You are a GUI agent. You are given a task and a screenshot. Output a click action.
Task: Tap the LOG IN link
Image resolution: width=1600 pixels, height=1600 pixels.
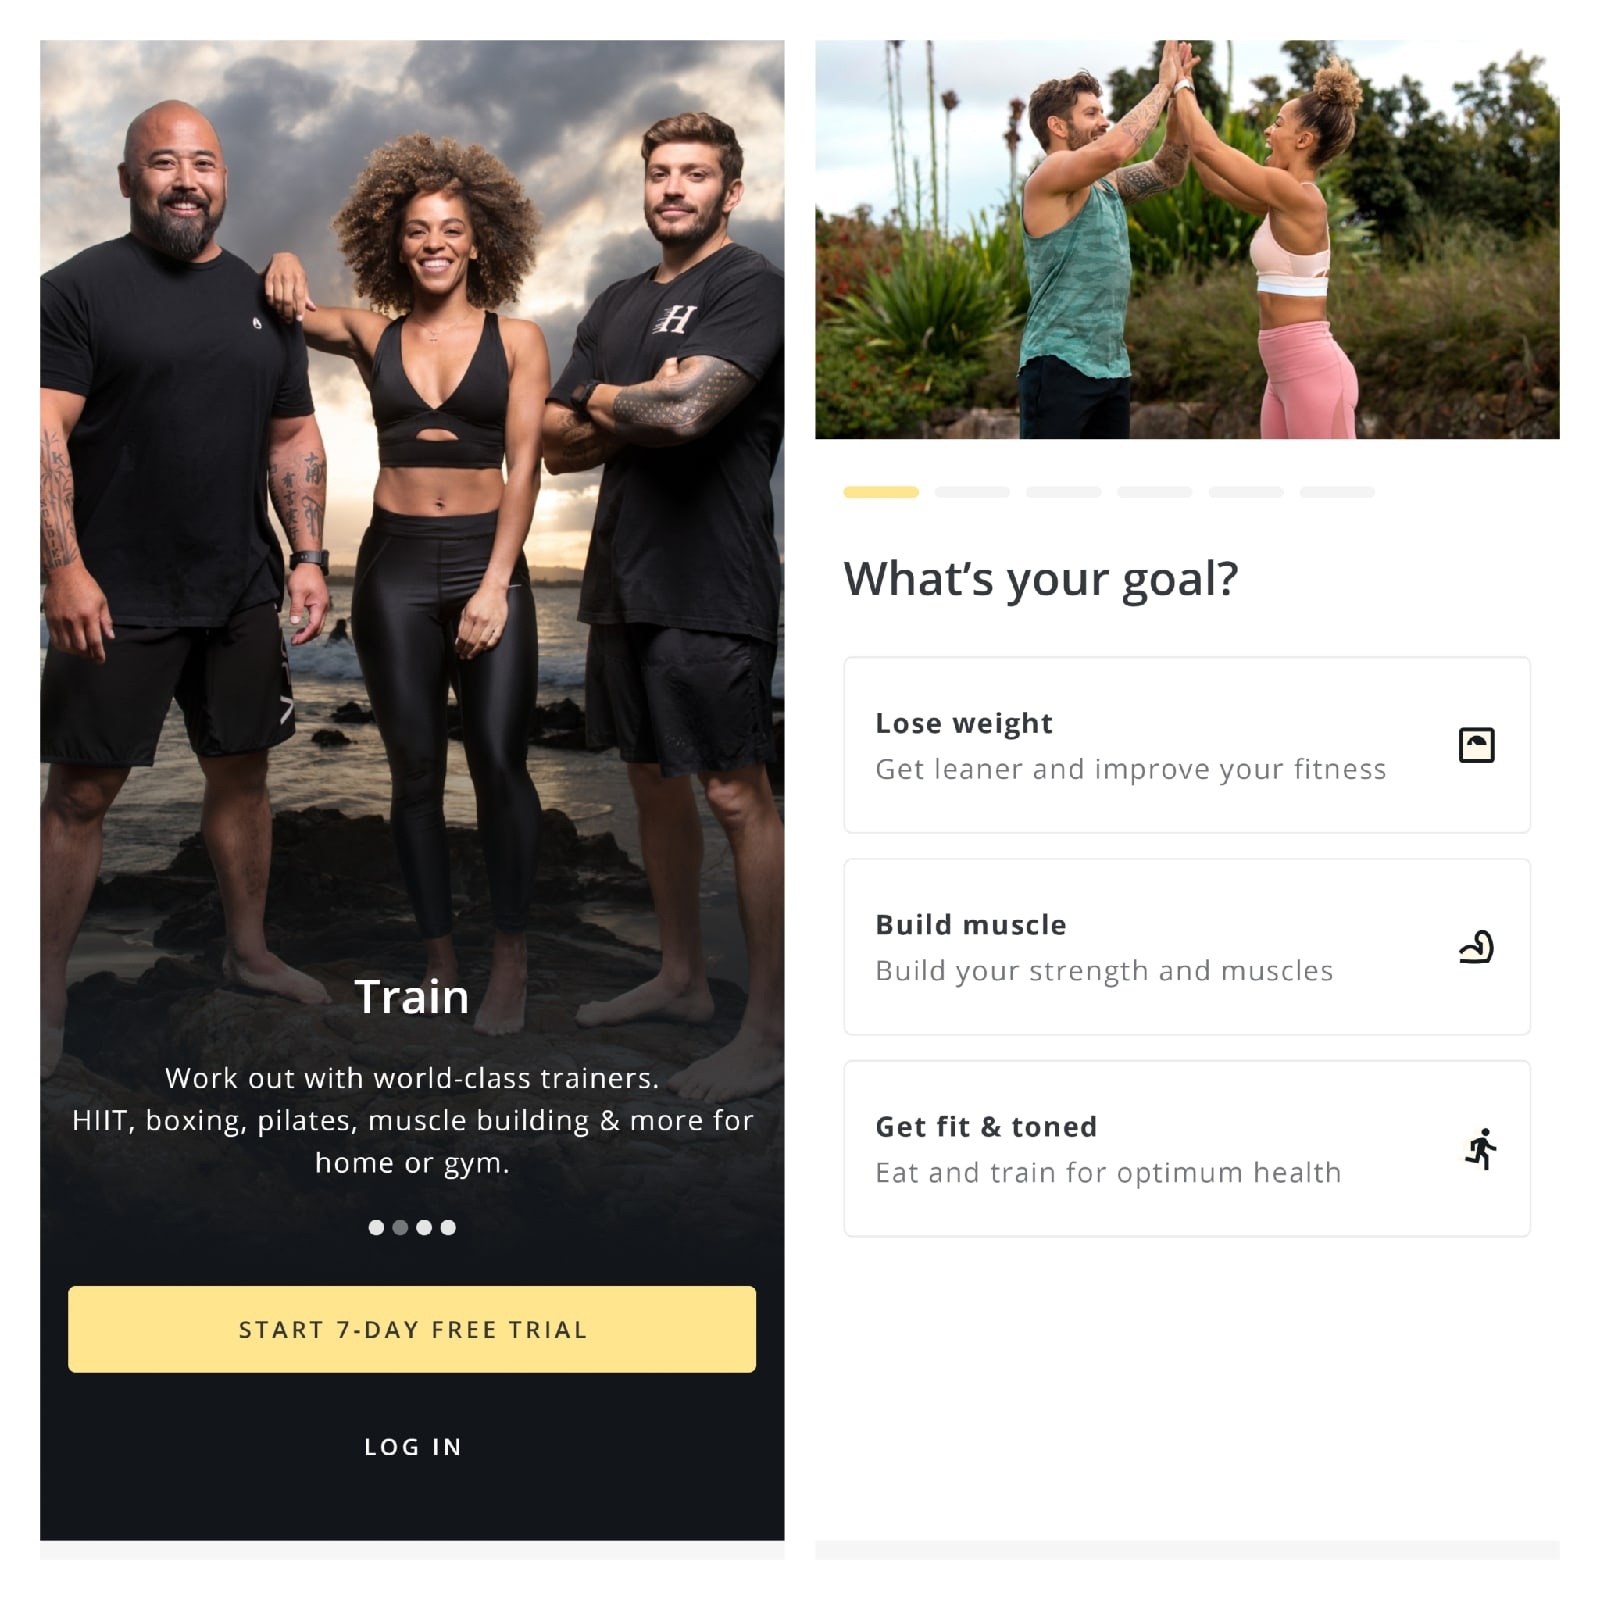click(412, 1446)
